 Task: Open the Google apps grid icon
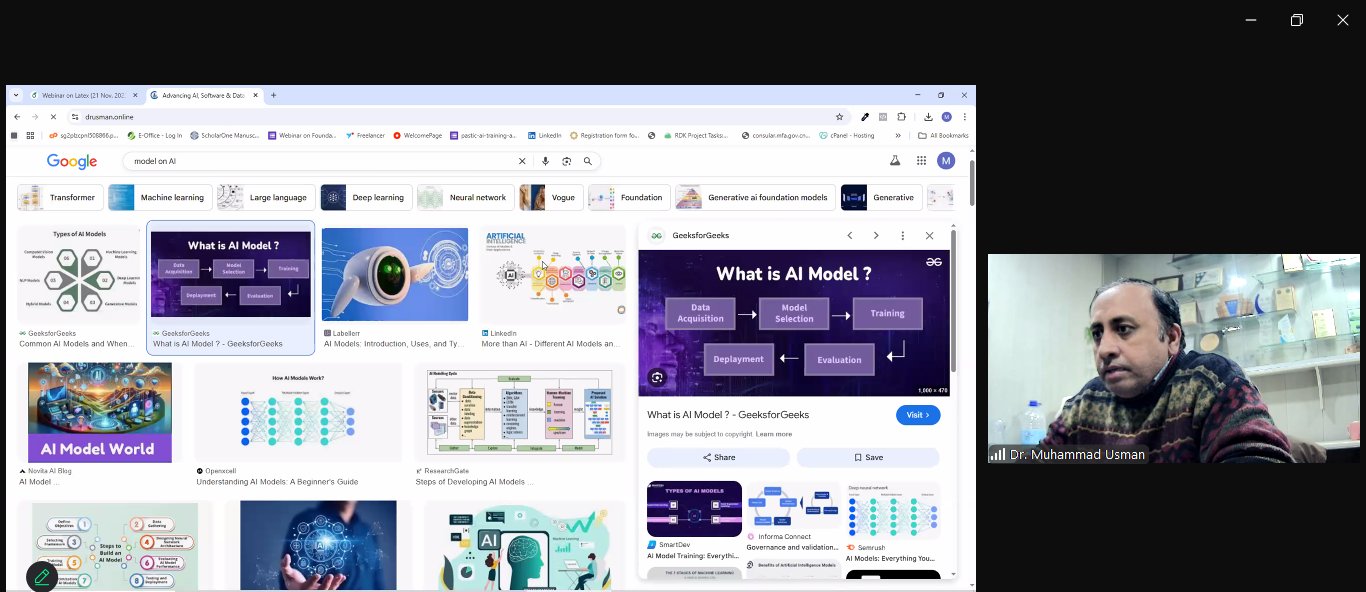pos(921,161)
